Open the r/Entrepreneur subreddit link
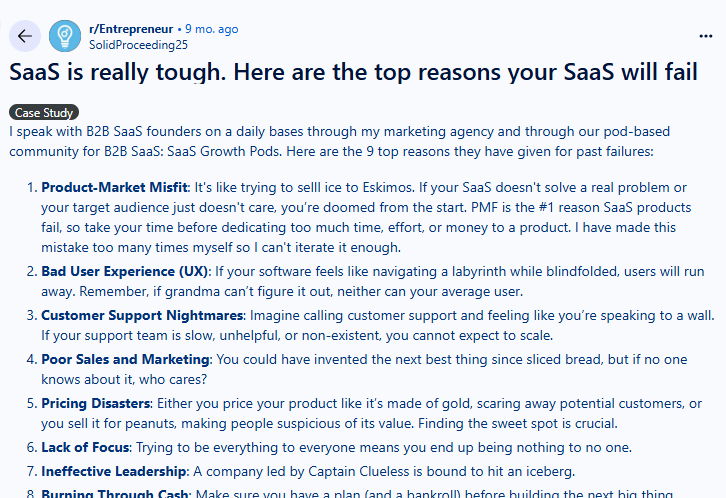The image size is (726, 498). point(132,29)
